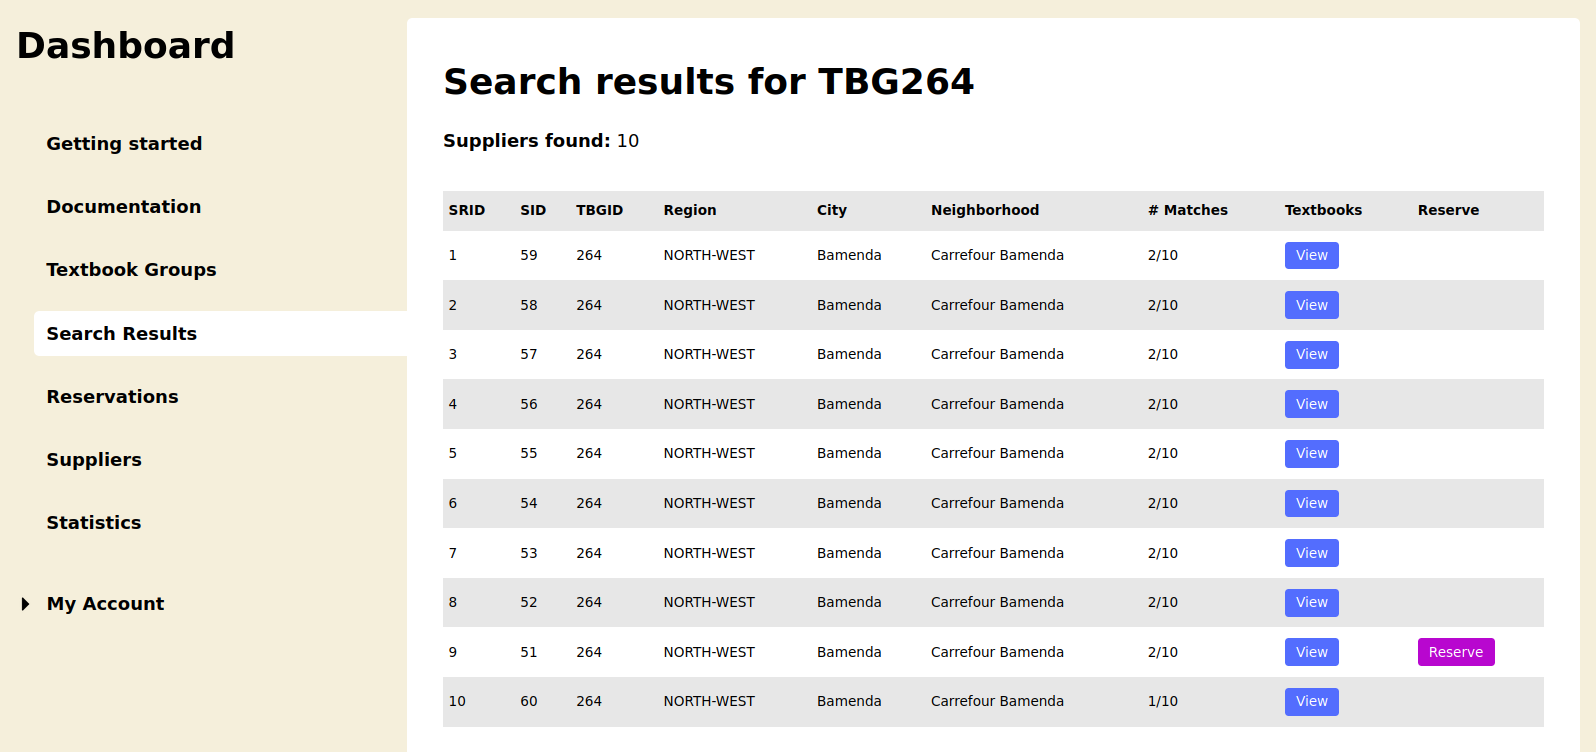This screenshot has height=752, width=1596.
Task: Go to Textbook Groups
Action: pos(131,270)
